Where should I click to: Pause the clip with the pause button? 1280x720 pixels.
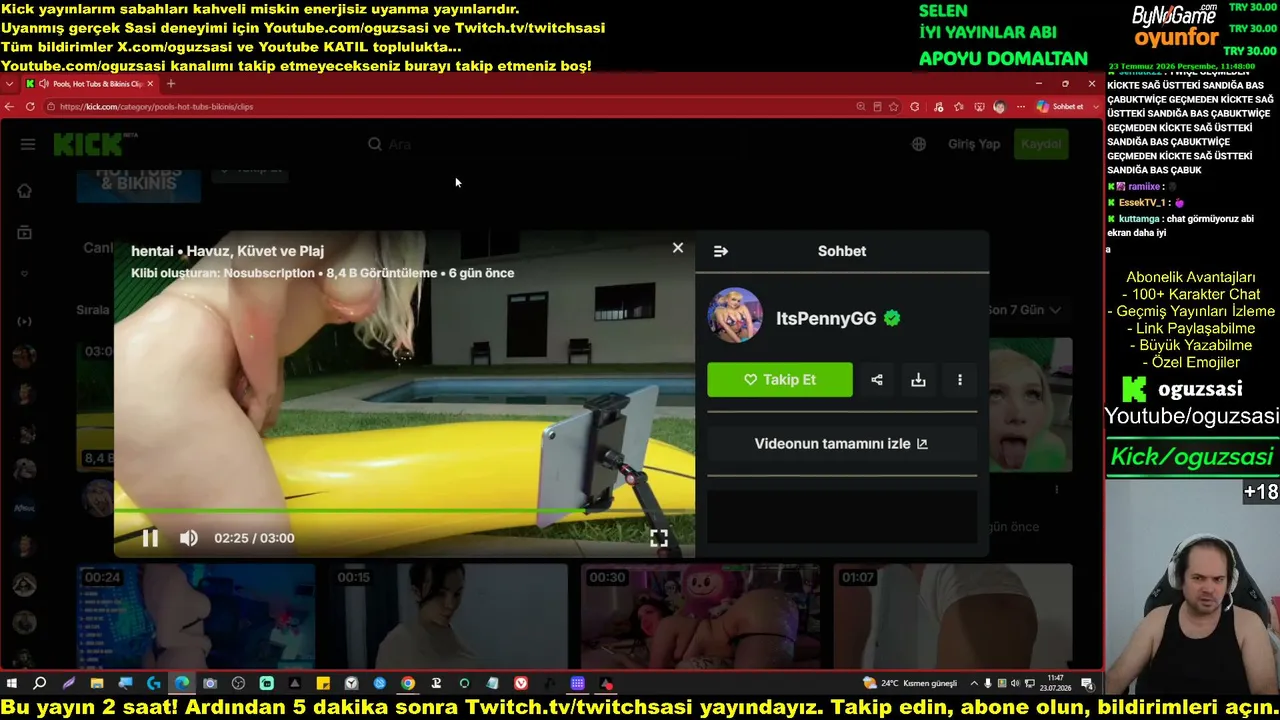click(x=150, y=538)
